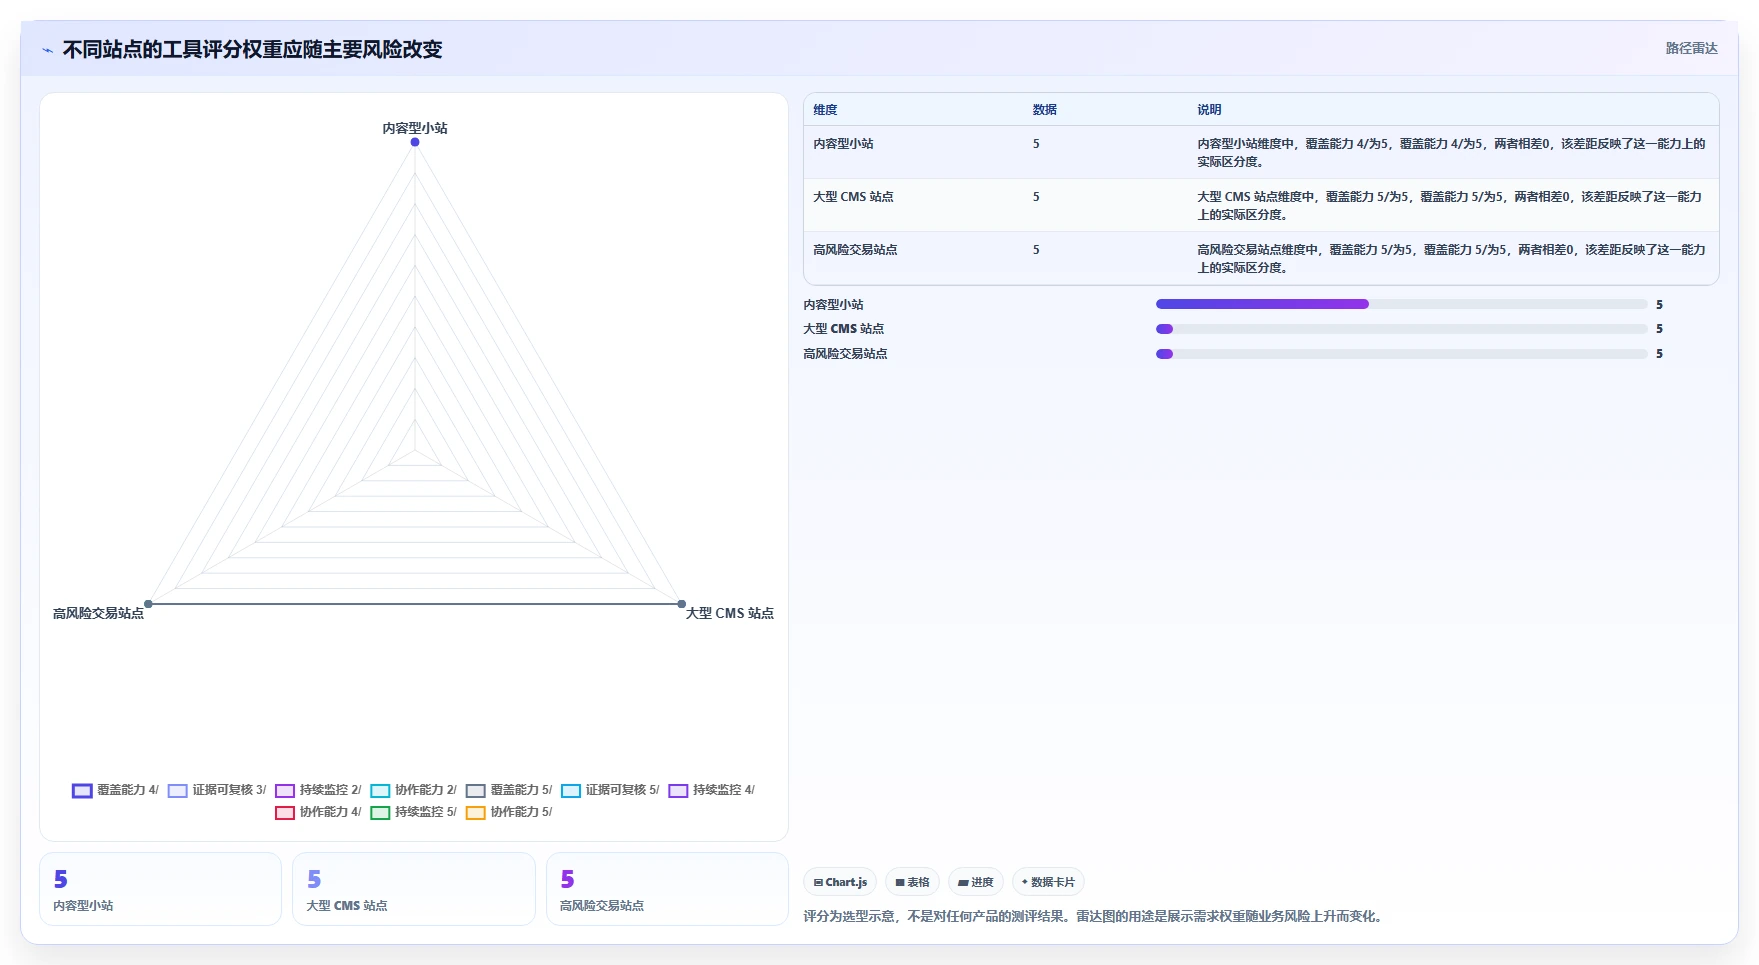This screenshot has height=965, width=1759.
Task: Toggle the 协作能力 4/ legend dataset
Action: tap(318, 812)
